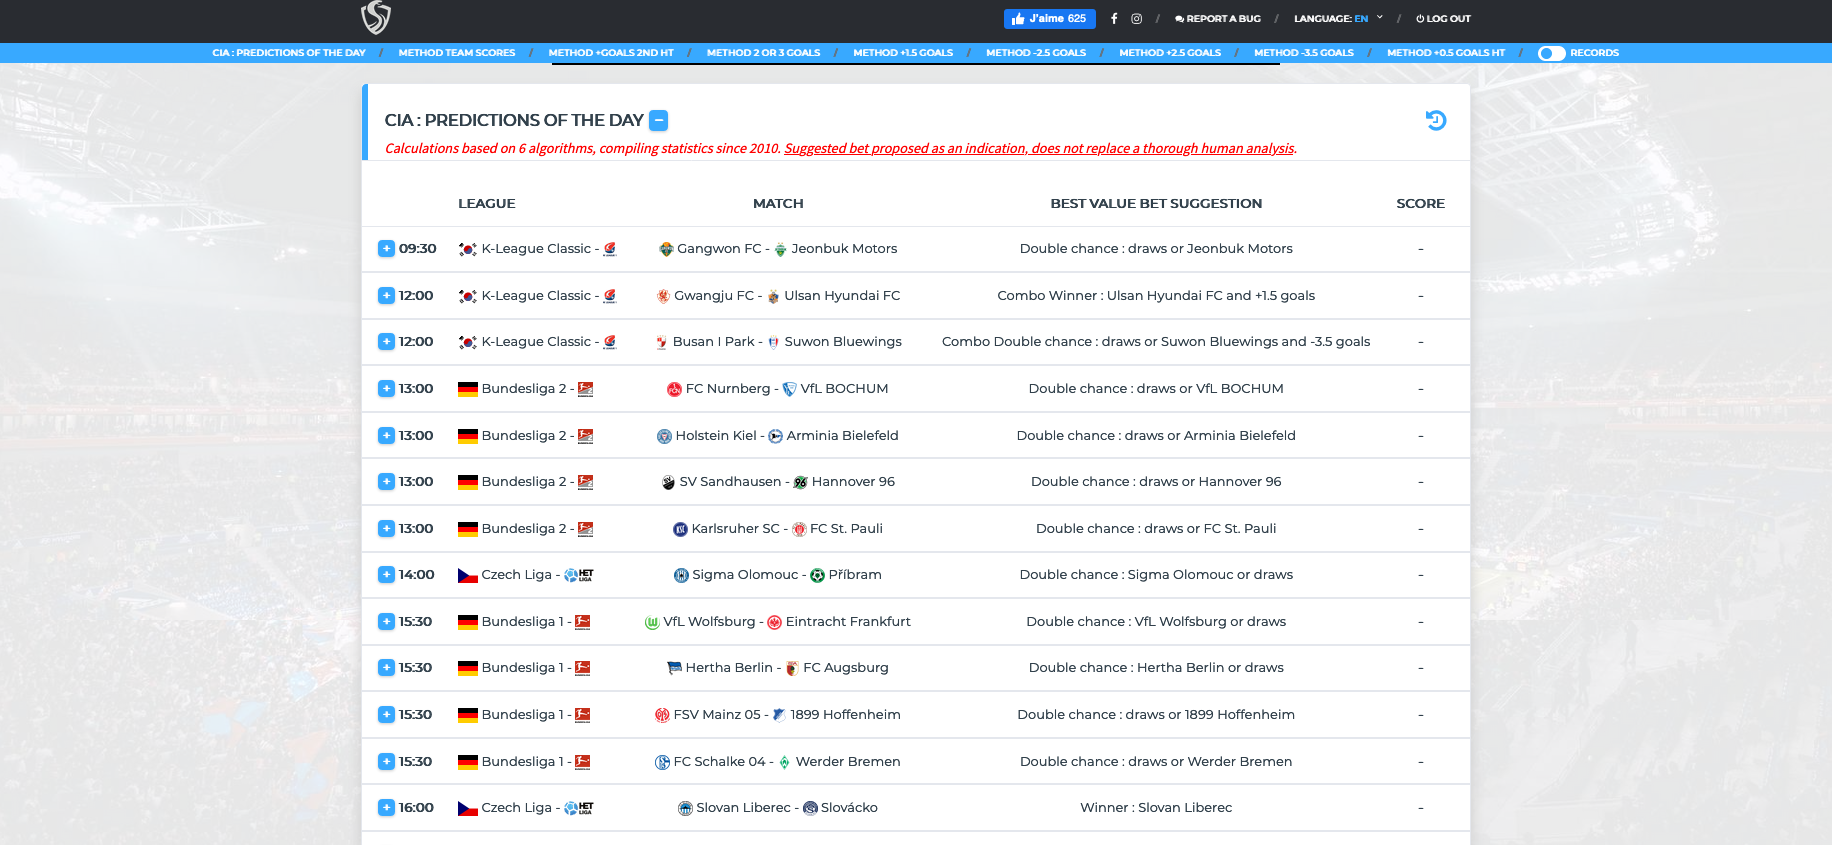
Task: Click Eintracht Frankfurt crest
Action: click(x=774, y=622)
